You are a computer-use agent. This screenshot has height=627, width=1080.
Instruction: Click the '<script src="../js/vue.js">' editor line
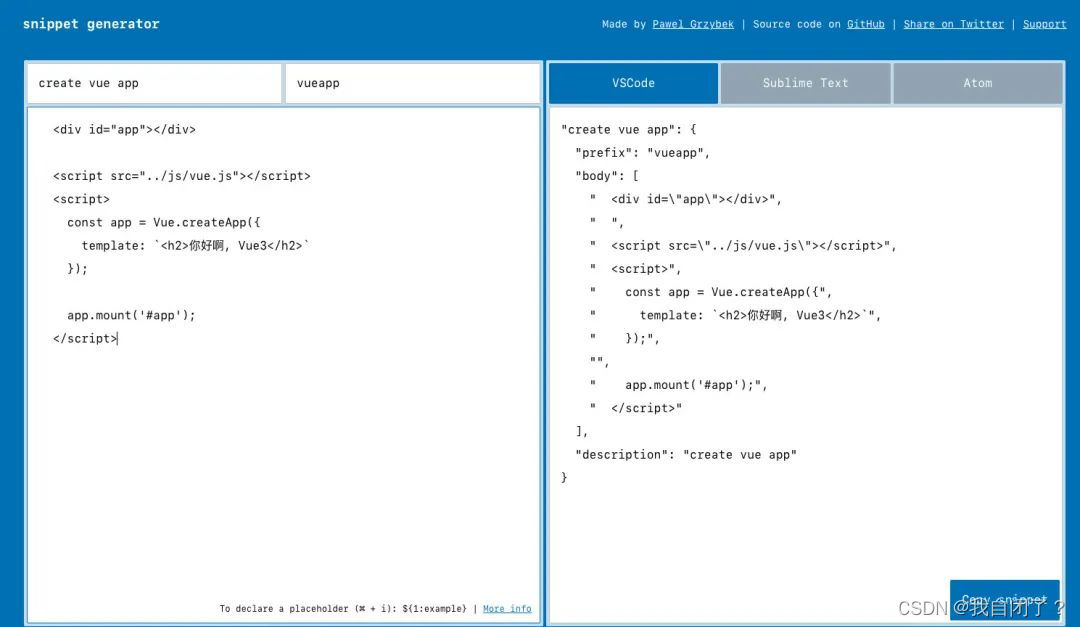coord(182,176)
